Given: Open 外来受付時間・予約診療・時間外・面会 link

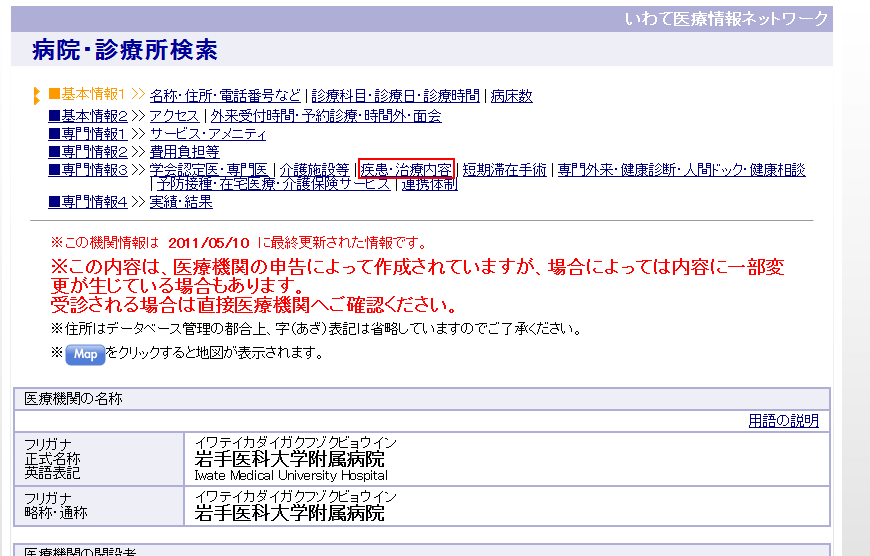Looking at the screenshot, I should (326, 115).
